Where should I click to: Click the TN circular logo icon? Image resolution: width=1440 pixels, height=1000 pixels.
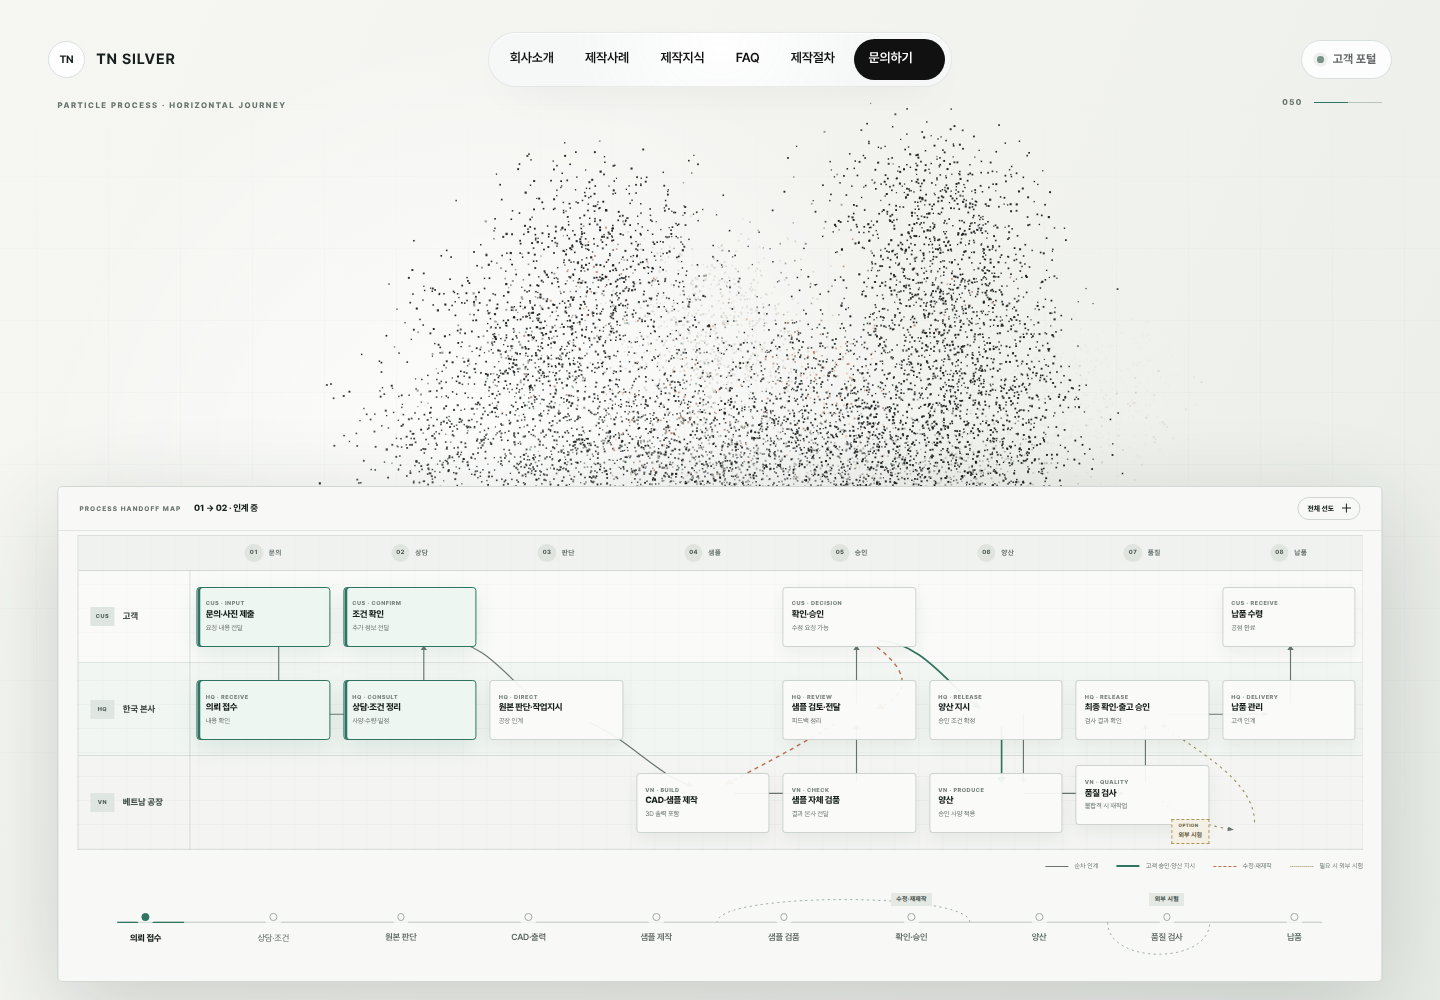[67, 59]
